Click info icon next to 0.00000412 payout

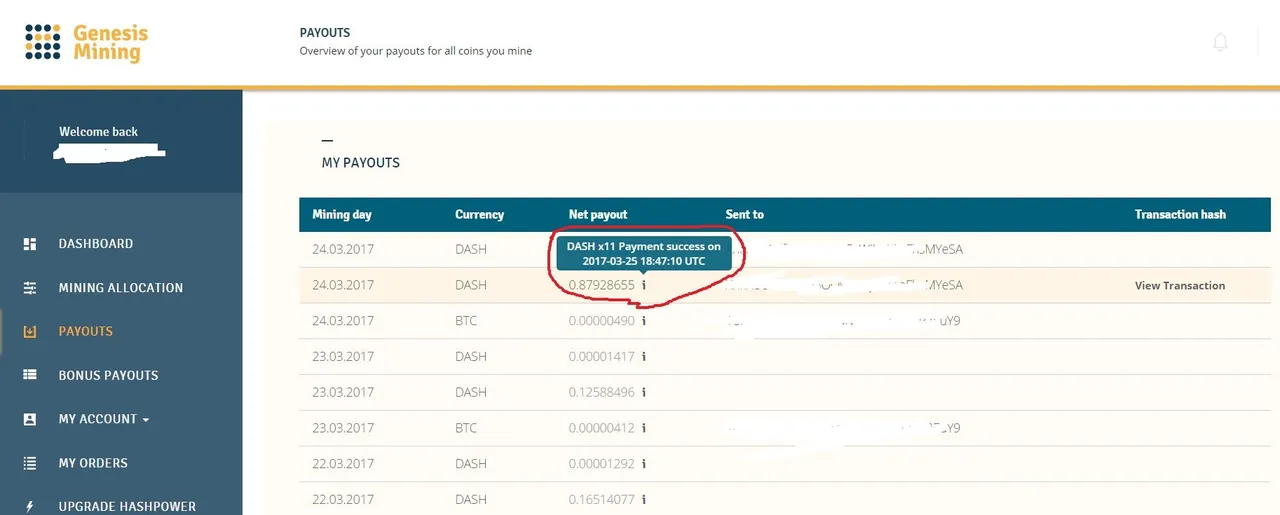[644, 428]
